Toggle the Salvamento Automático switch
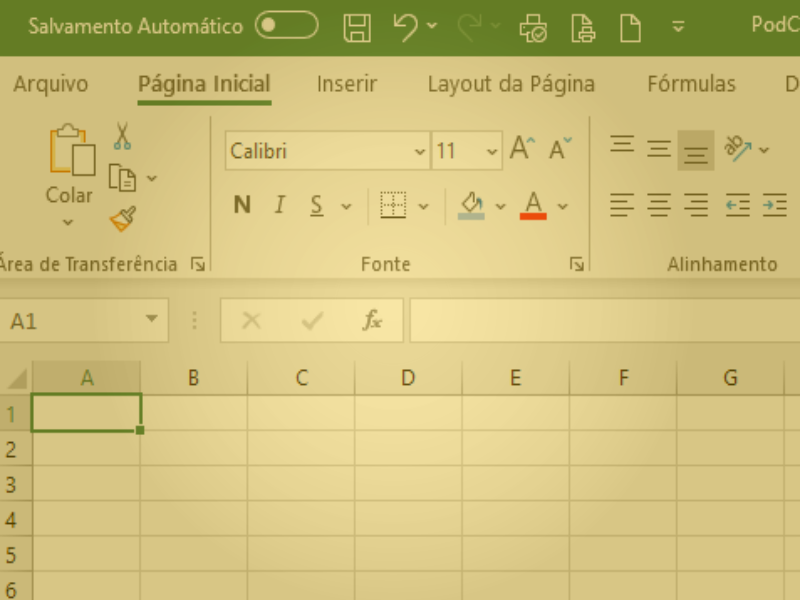The height and width of the screenshot is (600, 800). (x=287, y=25)
